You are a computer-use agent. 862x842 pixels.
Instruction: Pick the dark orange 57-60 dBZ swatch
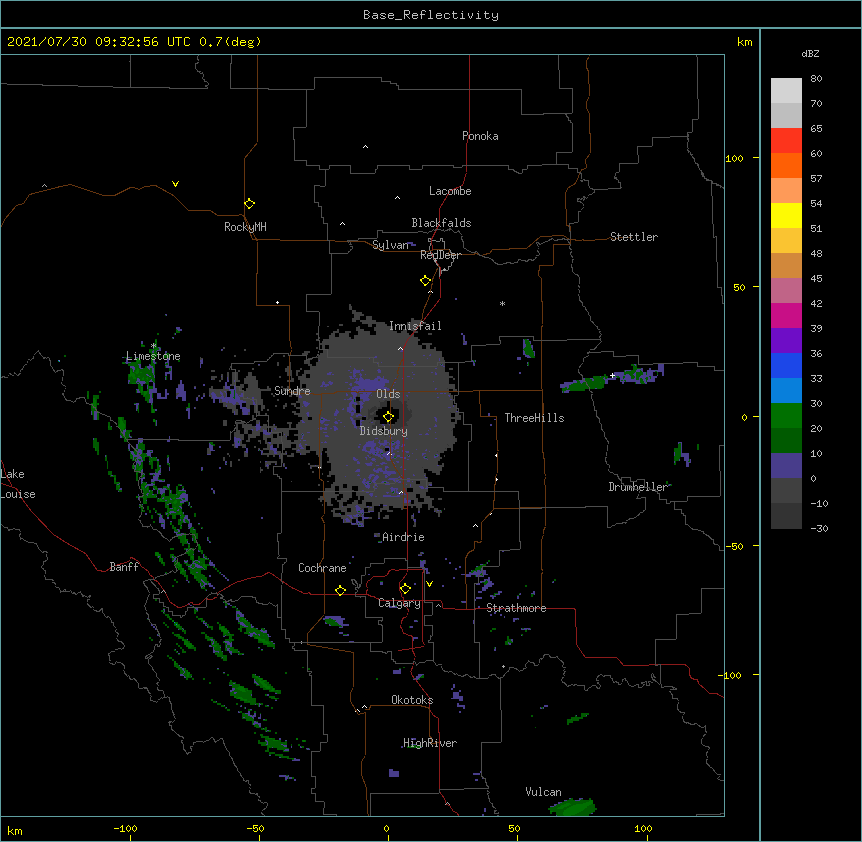tap(786, 165)
